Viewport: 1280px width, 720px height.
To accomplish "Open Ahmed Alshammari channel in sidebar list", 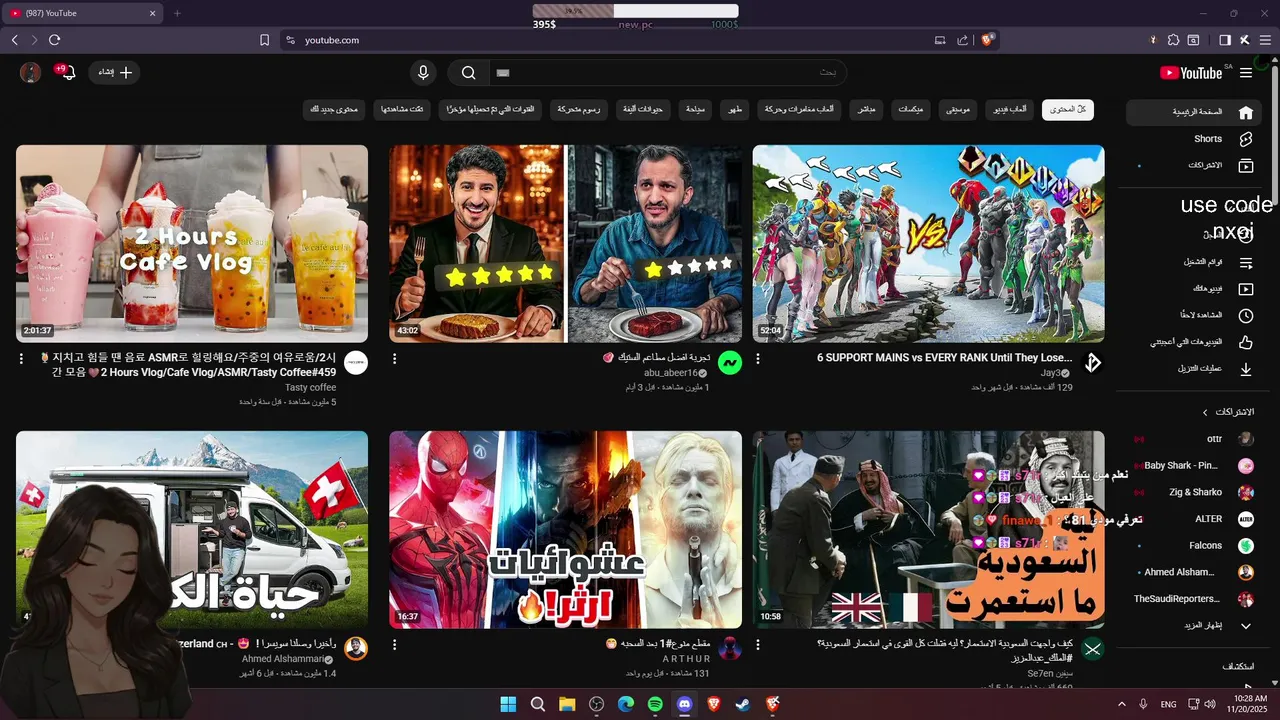I will pos(1195,572).
